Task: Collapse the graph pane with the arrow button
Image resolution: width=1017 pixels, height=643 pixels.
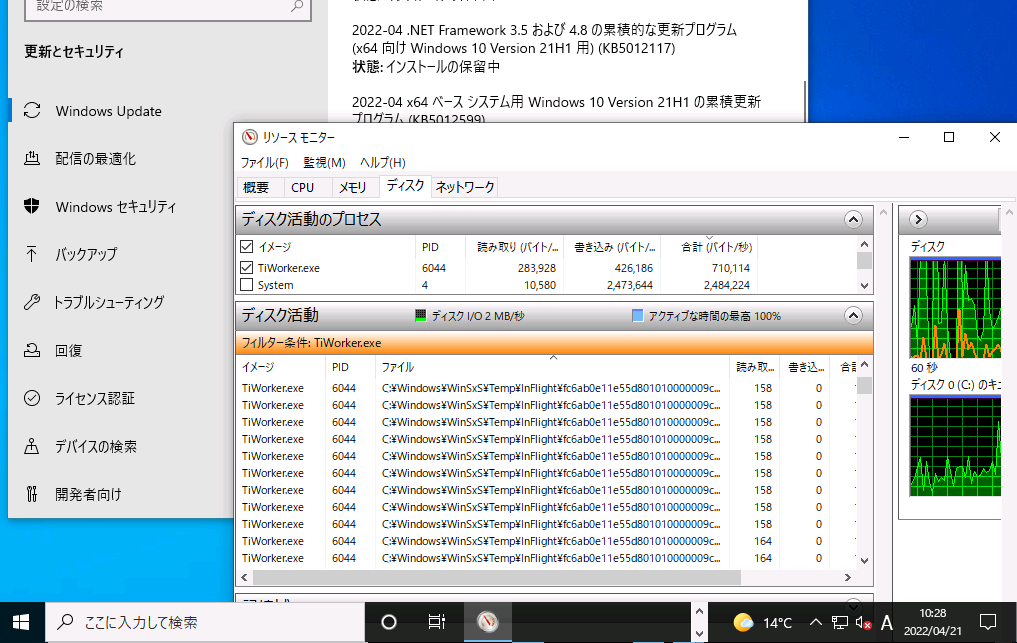Action: [918, 220]
